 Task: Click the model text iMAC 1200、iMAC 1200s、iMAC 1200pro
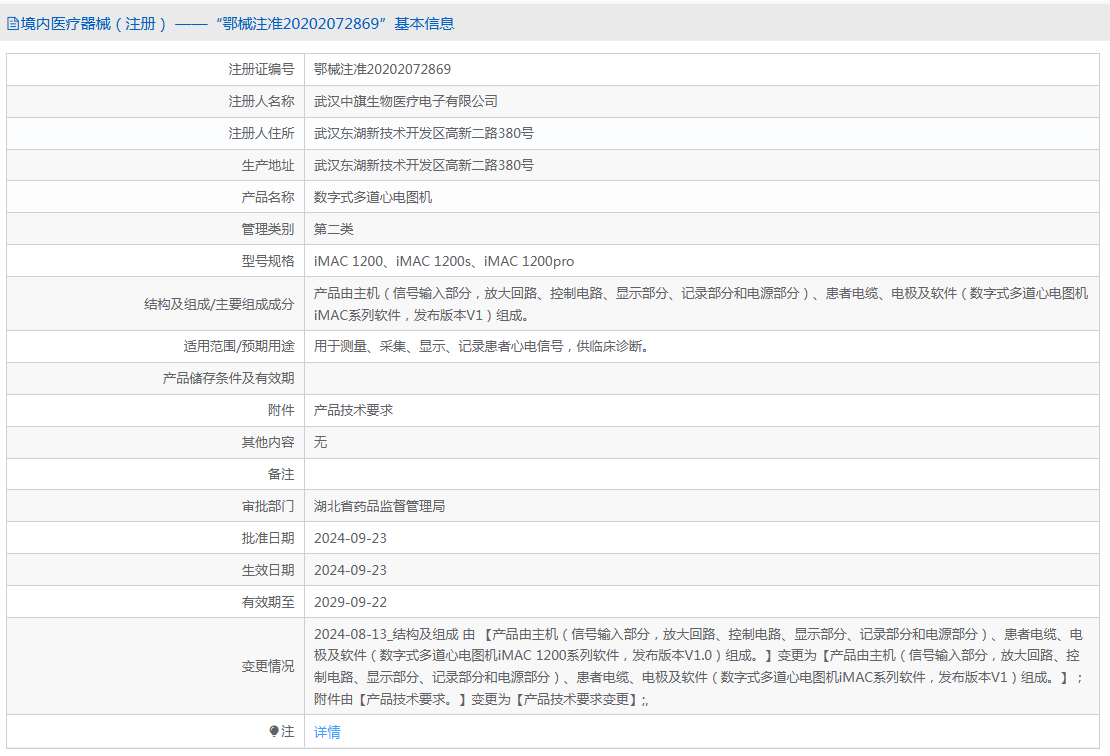tap(444, 261)
